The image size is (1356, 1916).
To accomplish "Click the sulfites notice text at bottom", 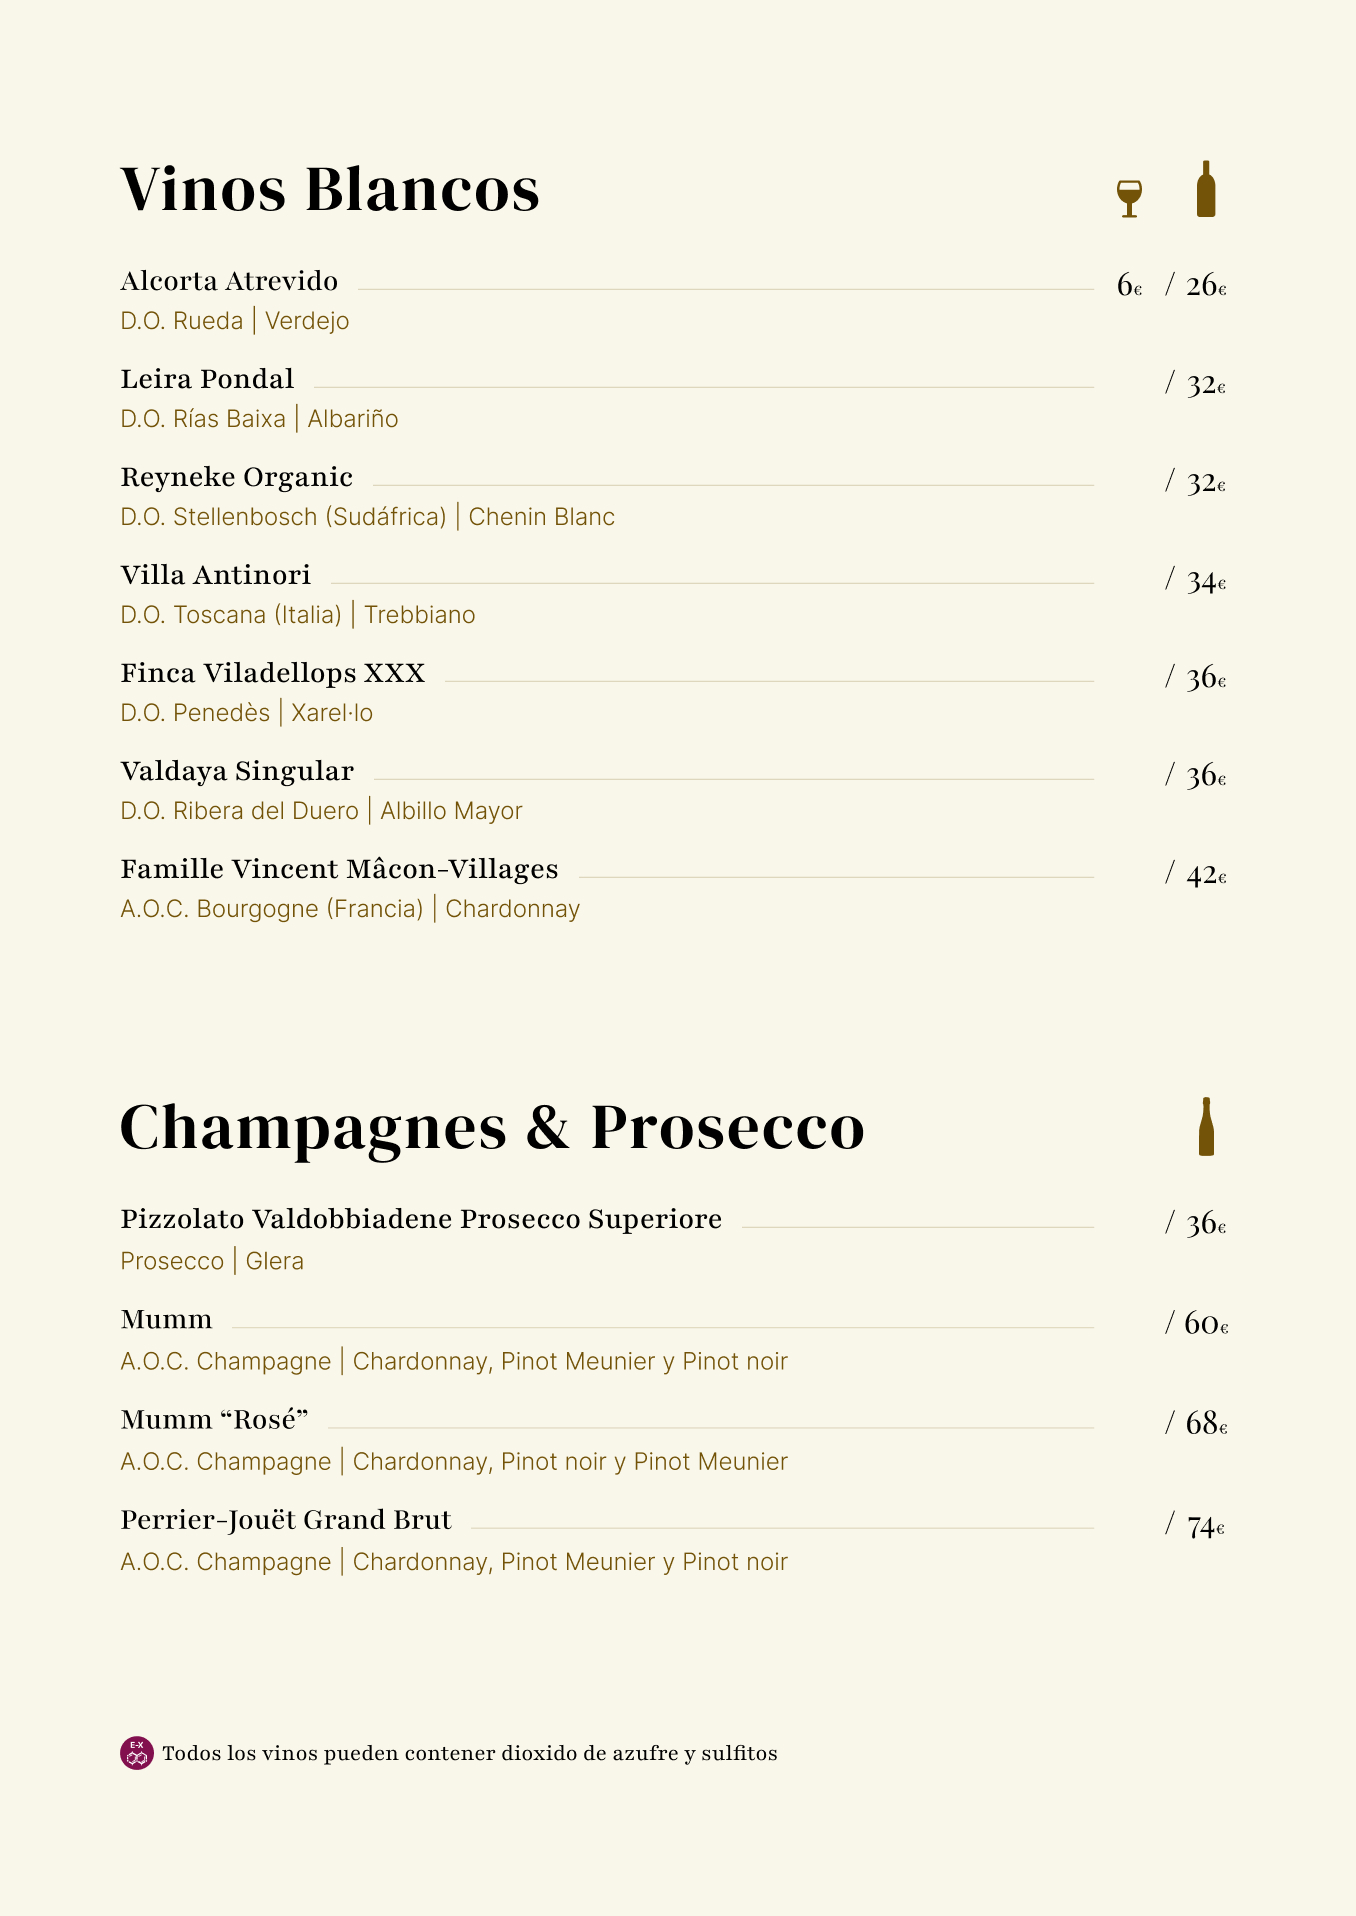I will pos(469,1753).
